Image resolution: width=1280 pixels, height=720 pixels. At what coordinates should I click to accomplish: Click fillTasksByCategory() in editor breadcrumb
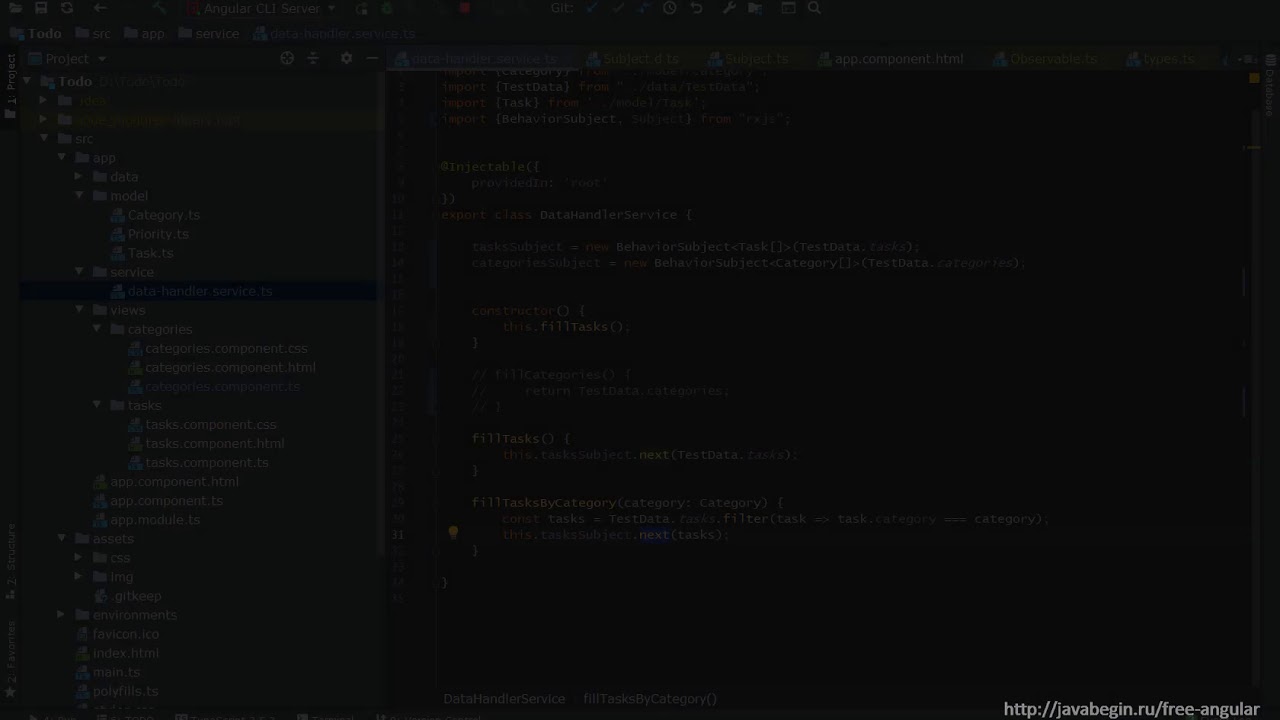(x=650, y=699)
